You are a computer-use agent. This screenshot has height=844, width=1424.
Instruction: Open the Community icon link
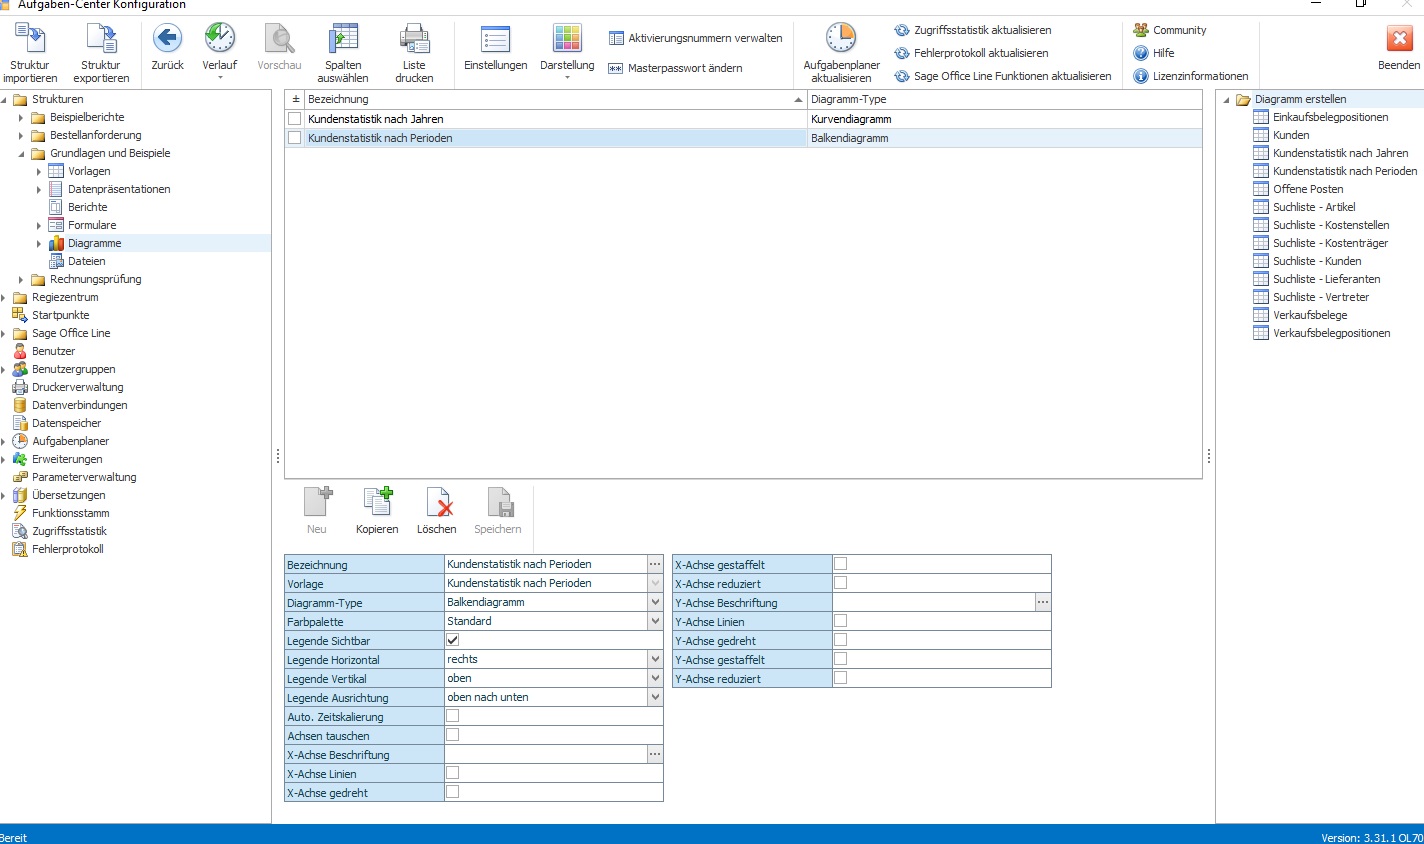click(x=1141, y=30)
